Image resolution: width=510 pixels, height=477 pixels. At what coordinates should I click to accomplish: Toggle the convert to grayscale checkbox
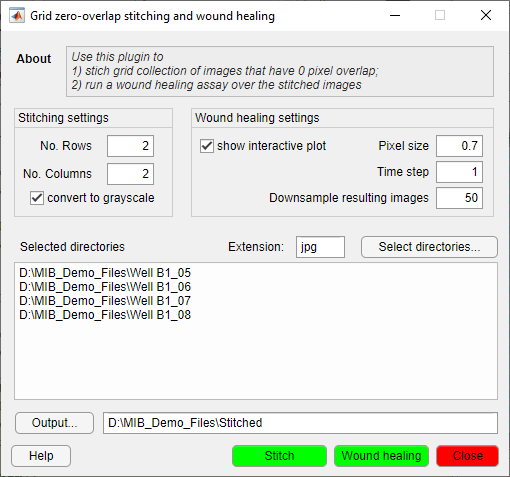37,198
